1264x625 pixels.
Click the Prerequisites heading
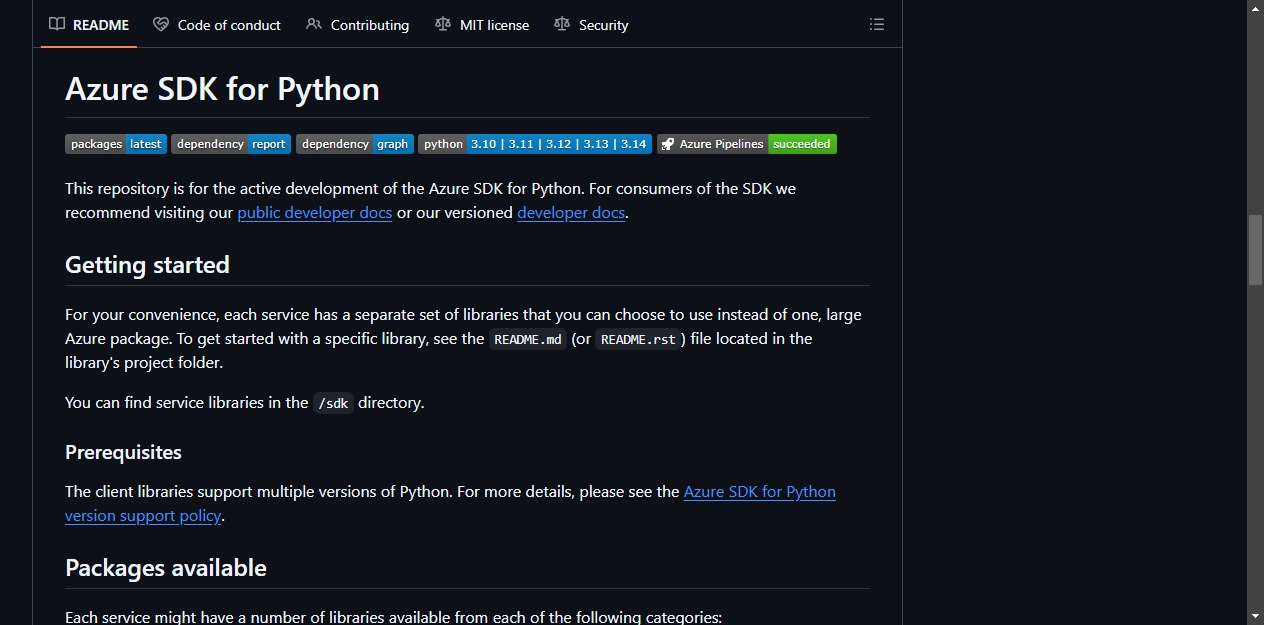pyautogui.click(x=123, y=453)
